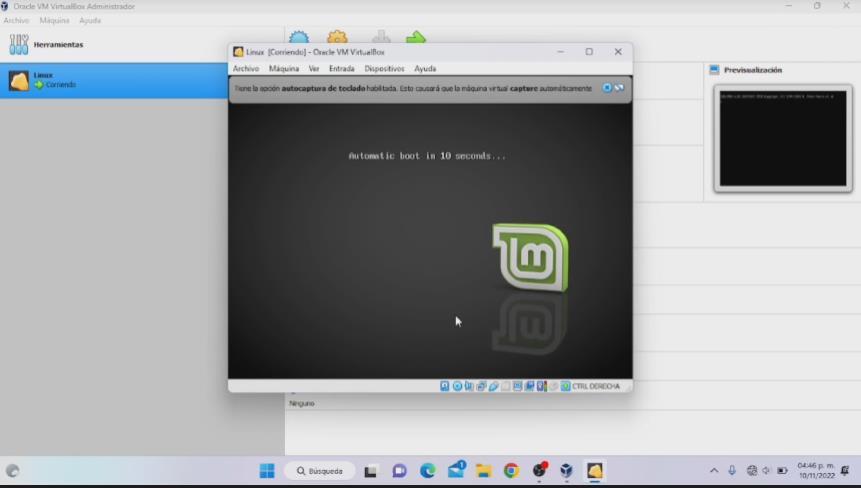The width and height of the screenshot is (861, 488).
Task: Open Máquina menu in Linux VM window
Action: pyautogui.click(x=284, y=69)
